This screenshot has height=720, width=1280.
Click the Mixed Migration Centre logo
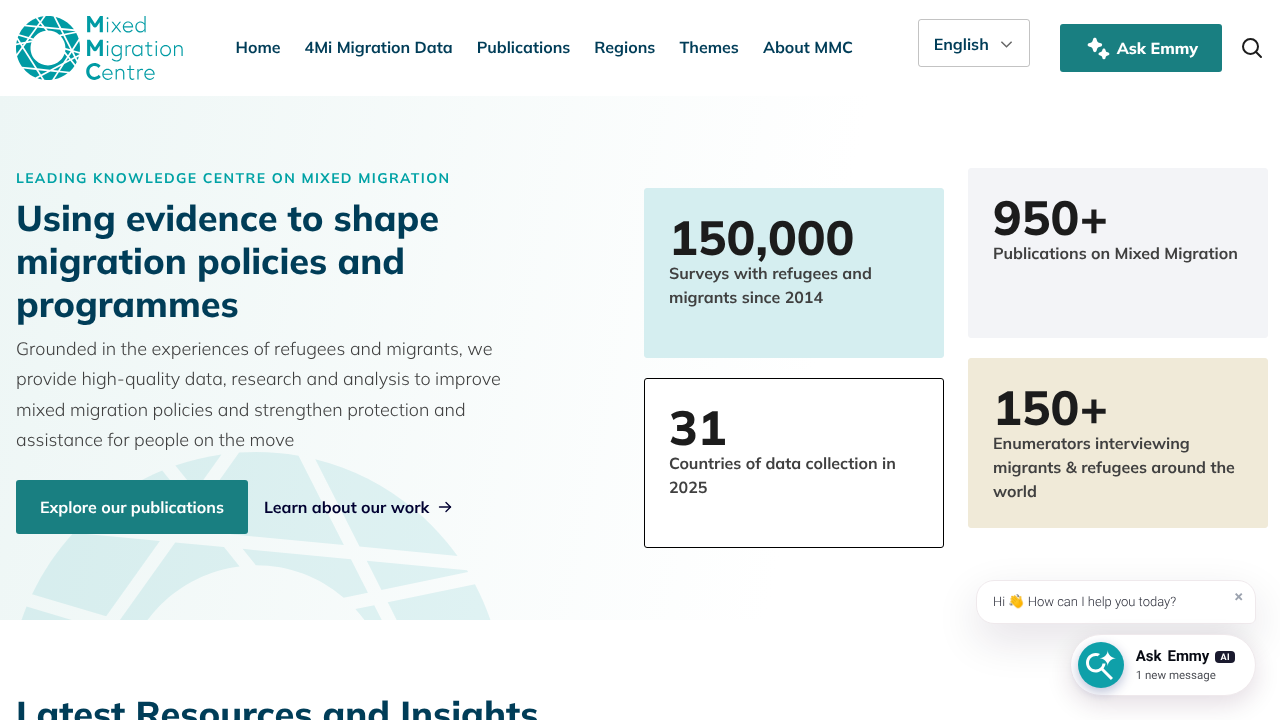100,48
